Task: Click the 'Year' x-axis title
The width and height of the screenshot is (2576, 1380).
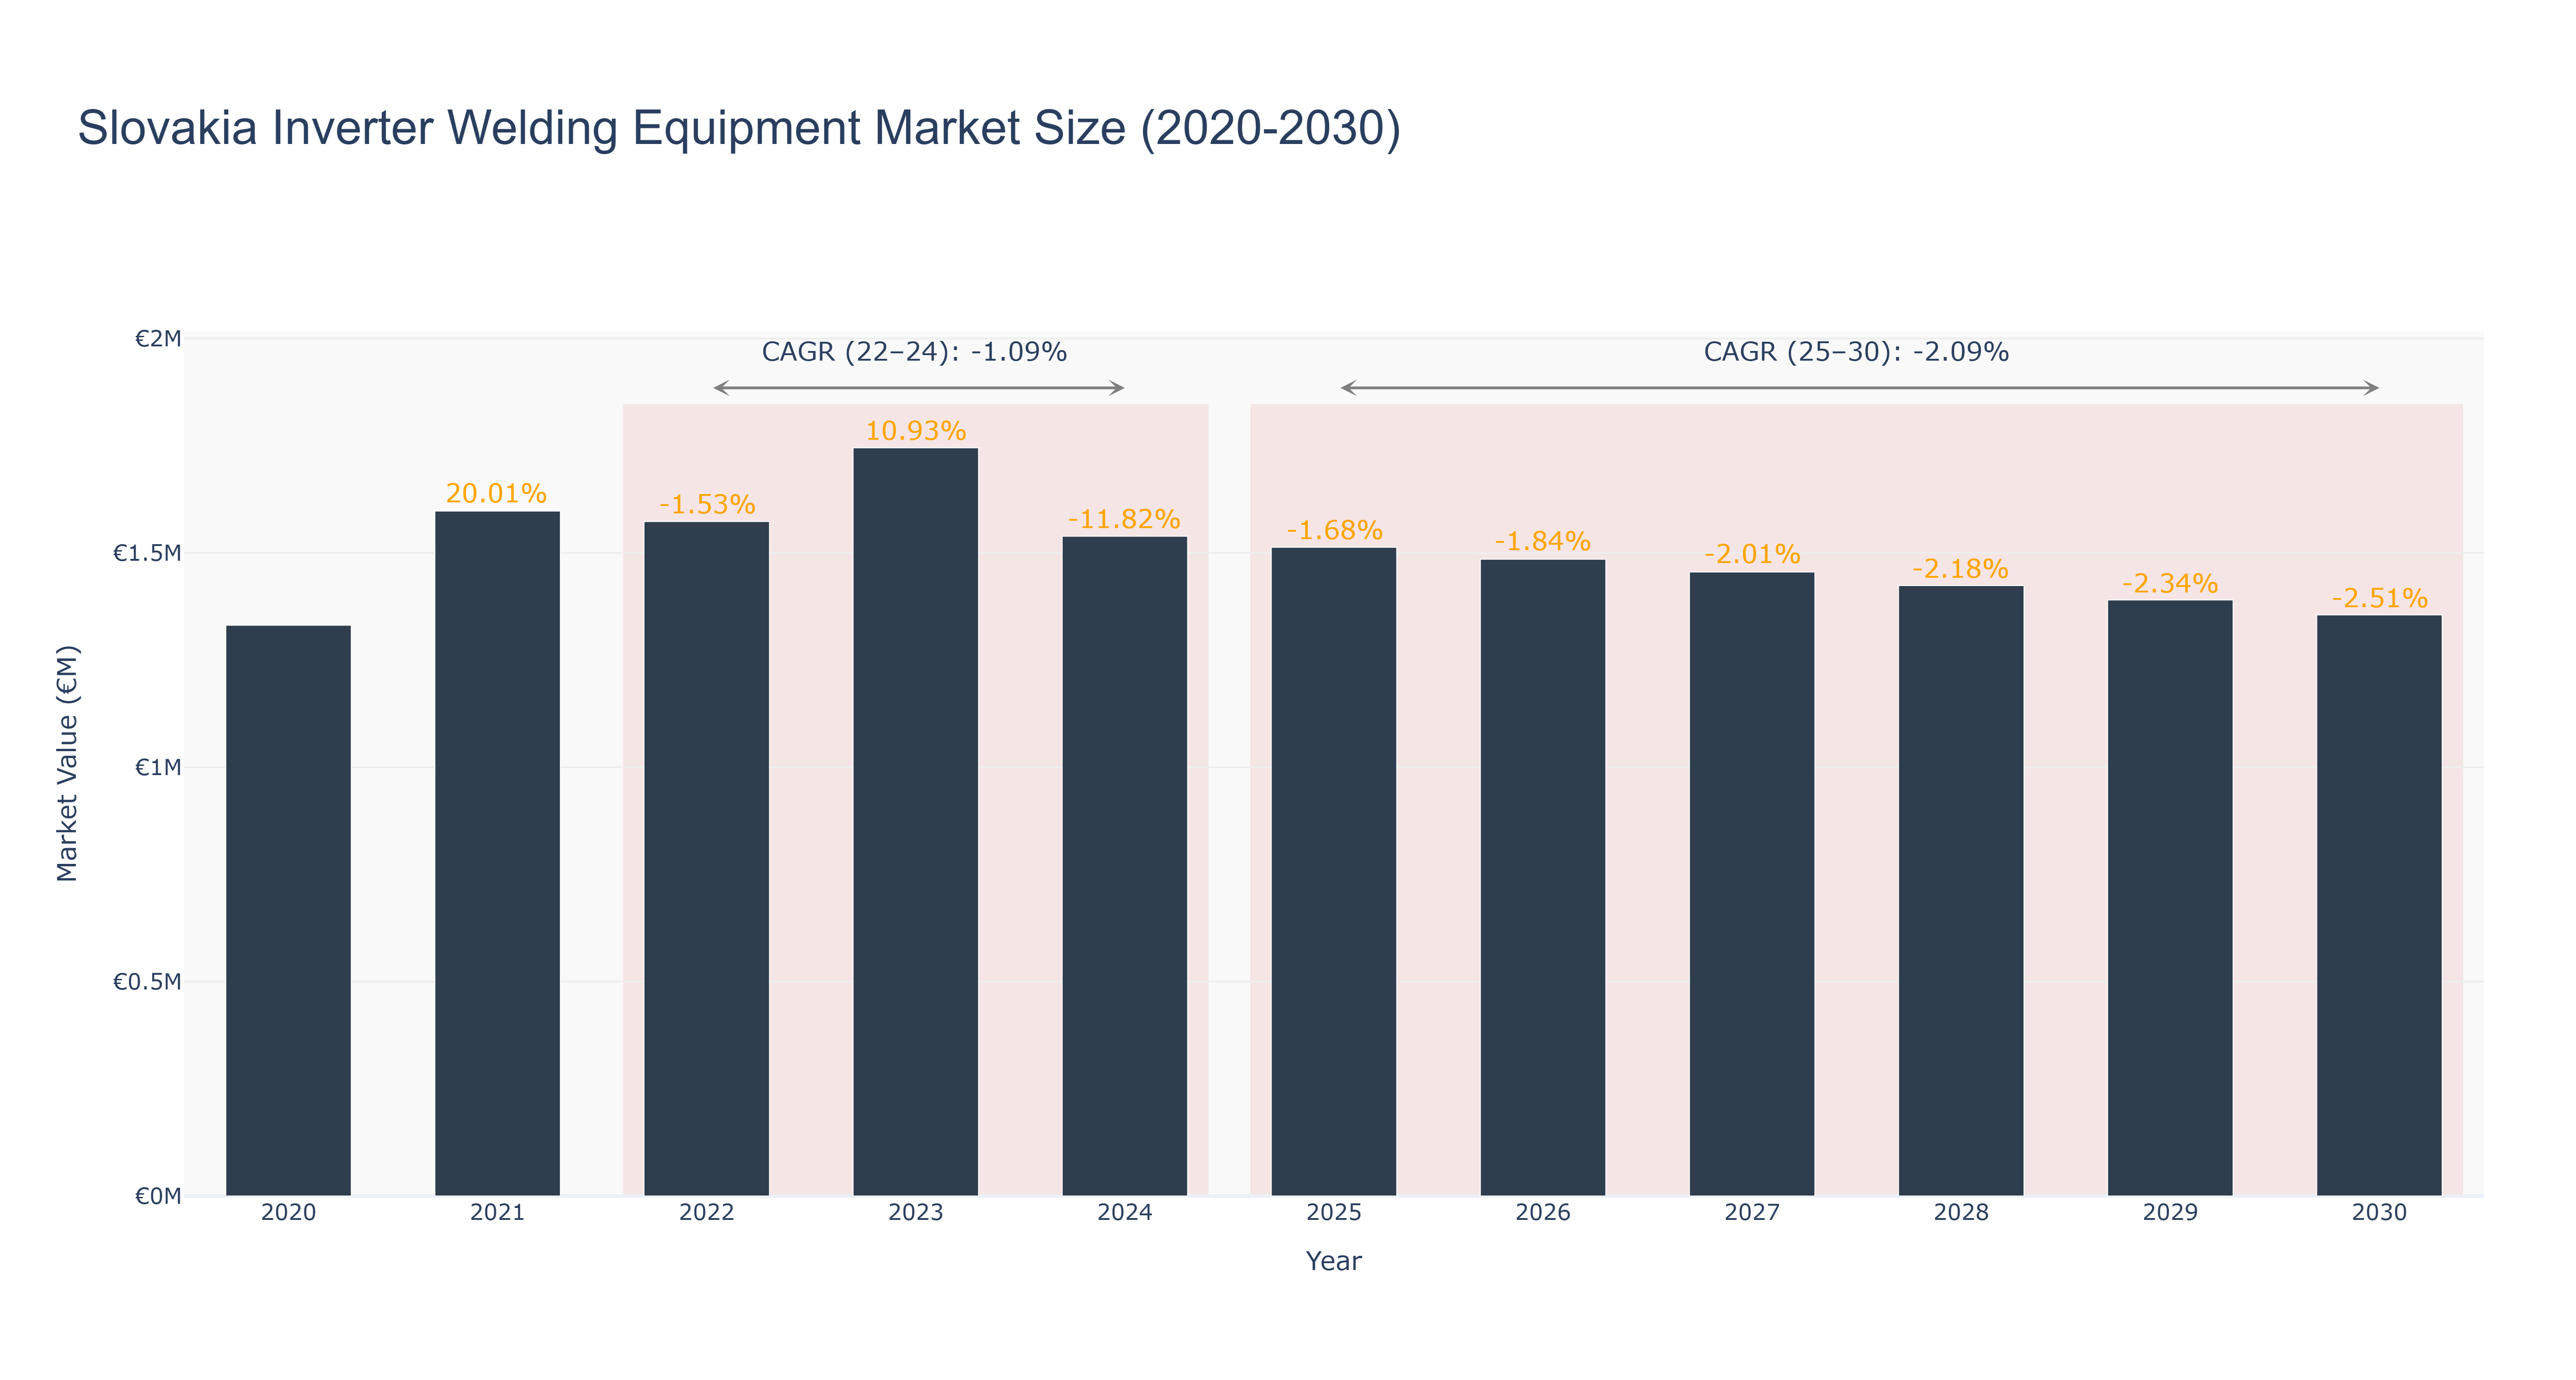Action: [x=1334, y=1261]
